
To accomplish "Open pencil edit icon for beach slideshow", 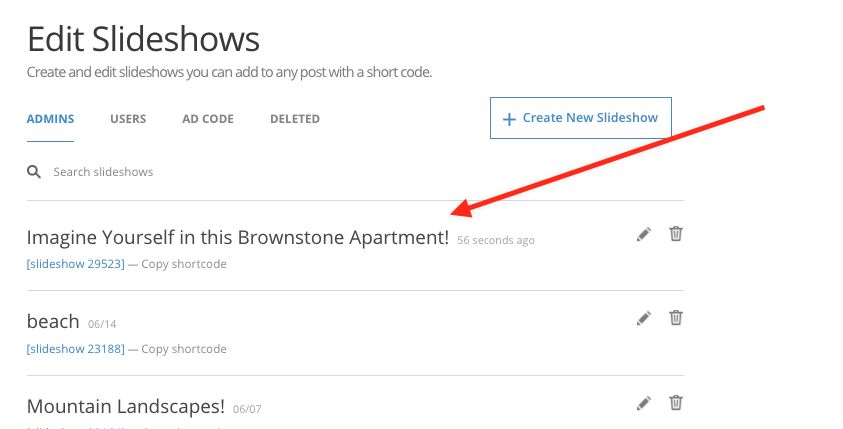I will click(644, 318).
